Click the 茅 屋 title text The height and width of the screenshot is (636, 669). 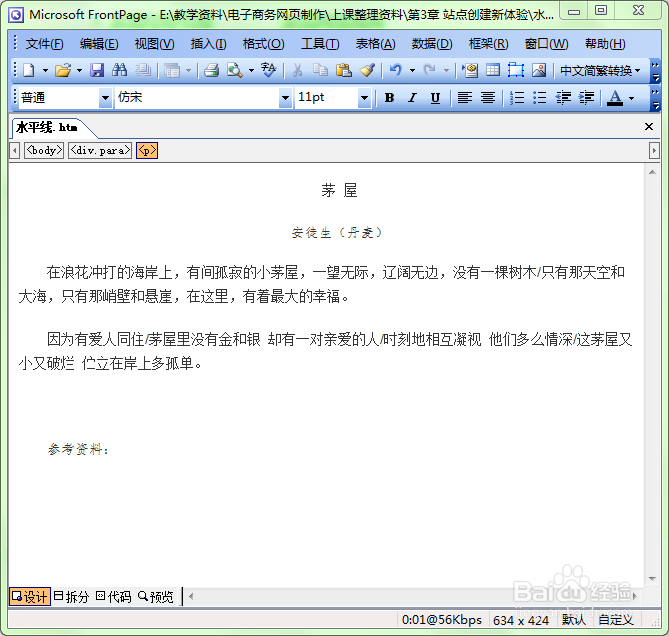(339, 190)
